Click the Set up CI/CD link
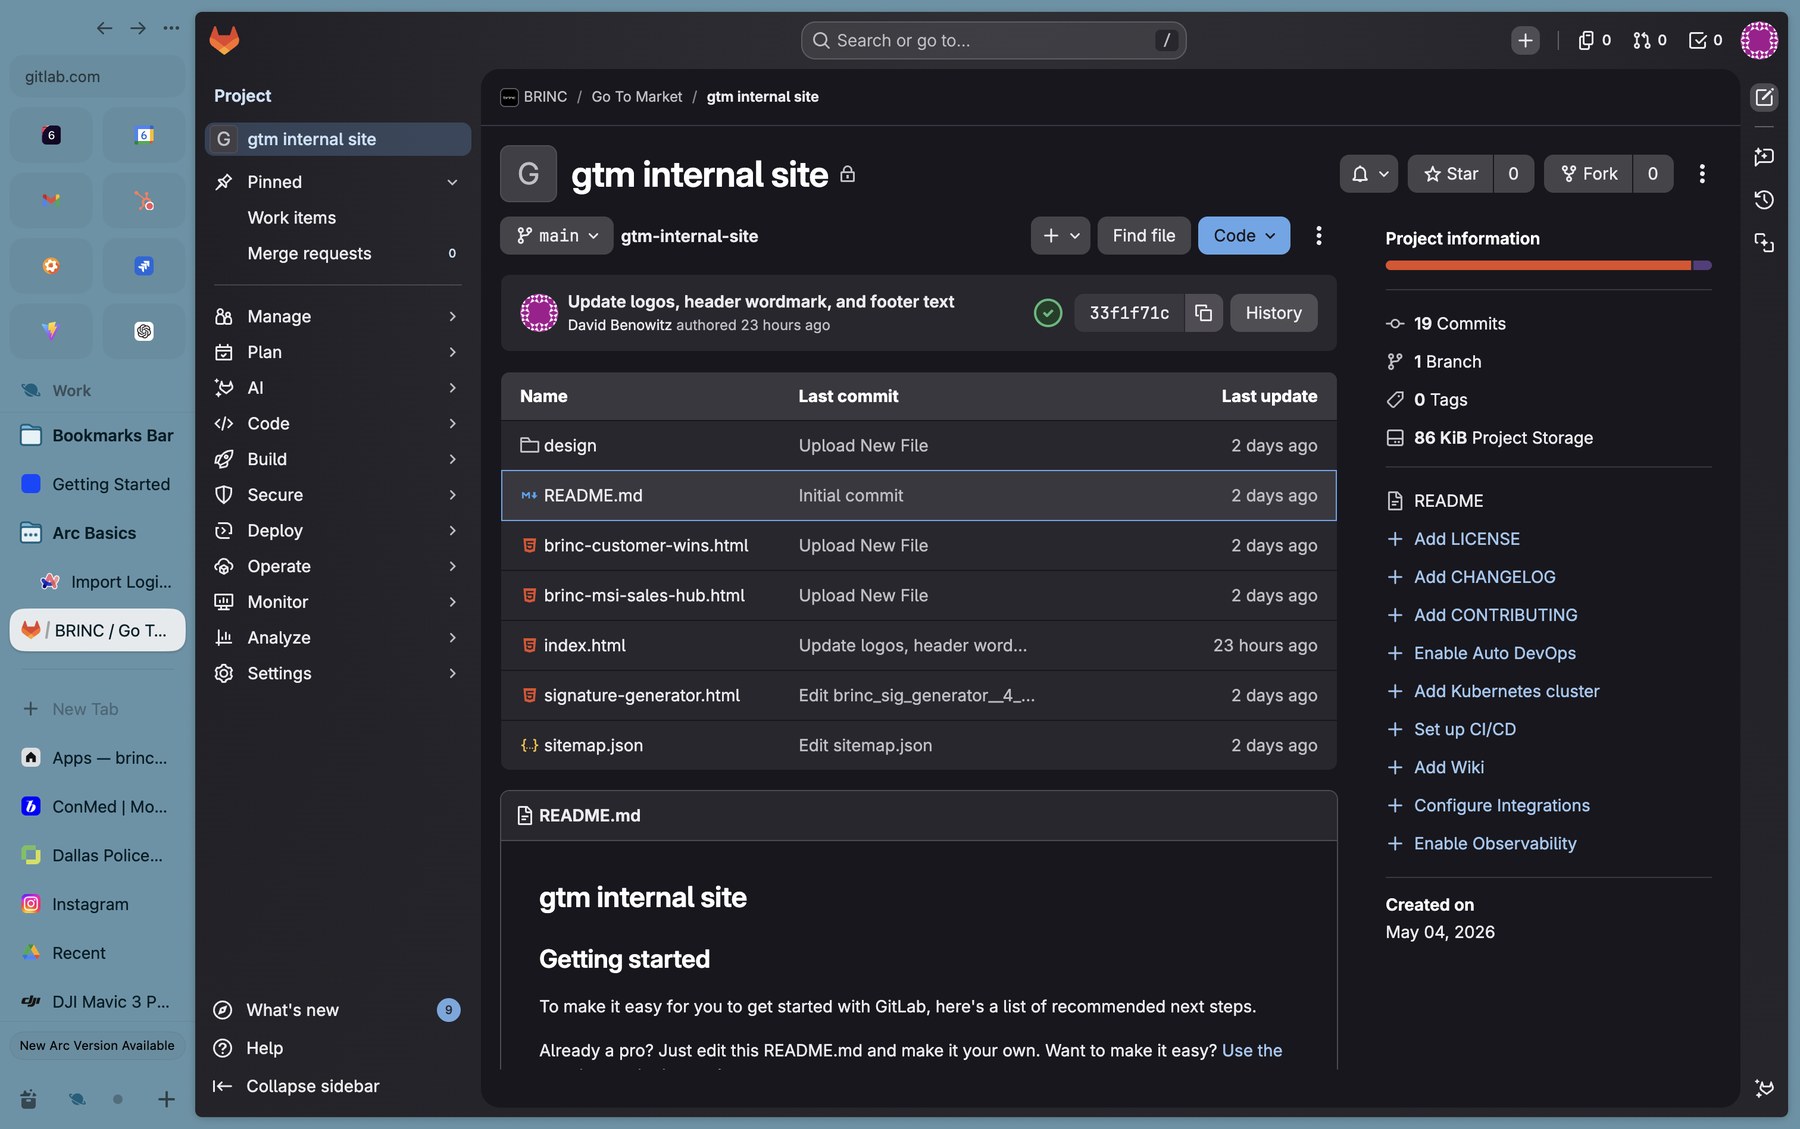This screenshot has height=1129, width=1800. click(1464, 729)
